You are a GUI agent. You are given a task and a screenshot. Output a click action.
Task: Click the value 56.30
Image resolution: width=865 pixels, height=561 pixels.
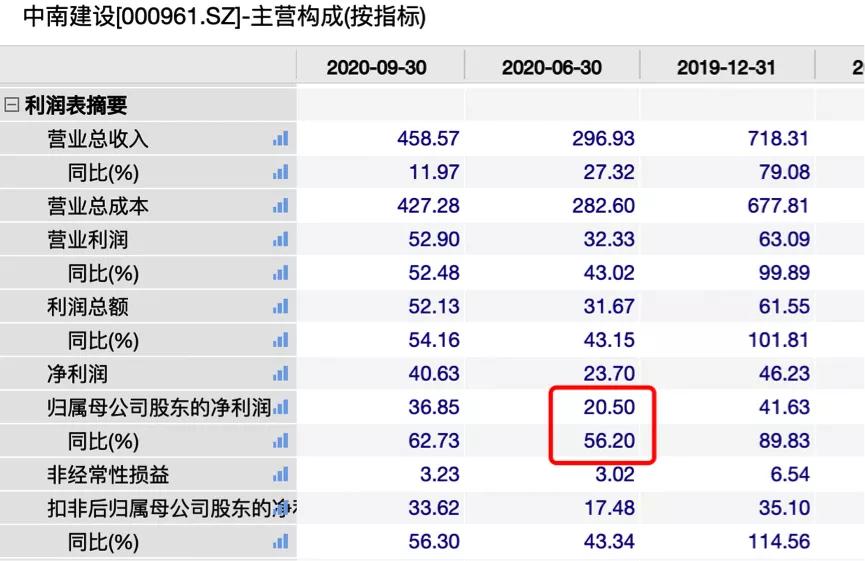coord(434,542)
